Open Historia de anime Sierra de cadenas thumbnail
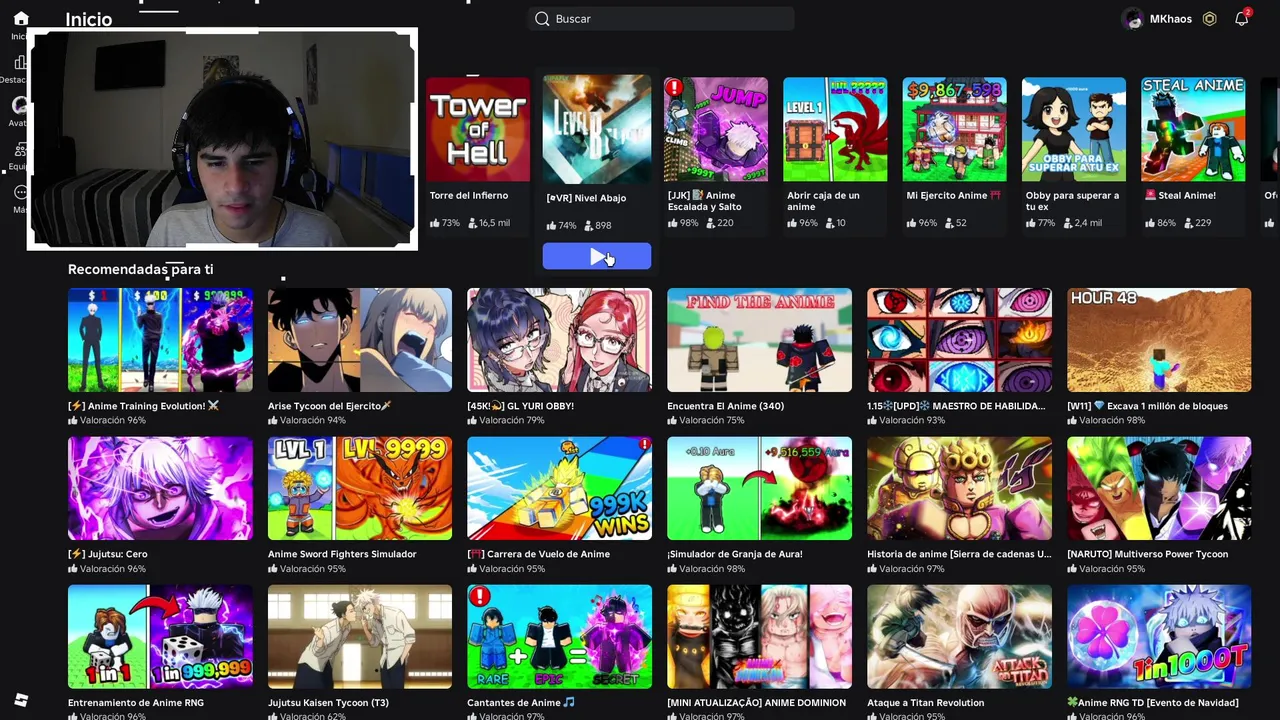 point(959,488)
